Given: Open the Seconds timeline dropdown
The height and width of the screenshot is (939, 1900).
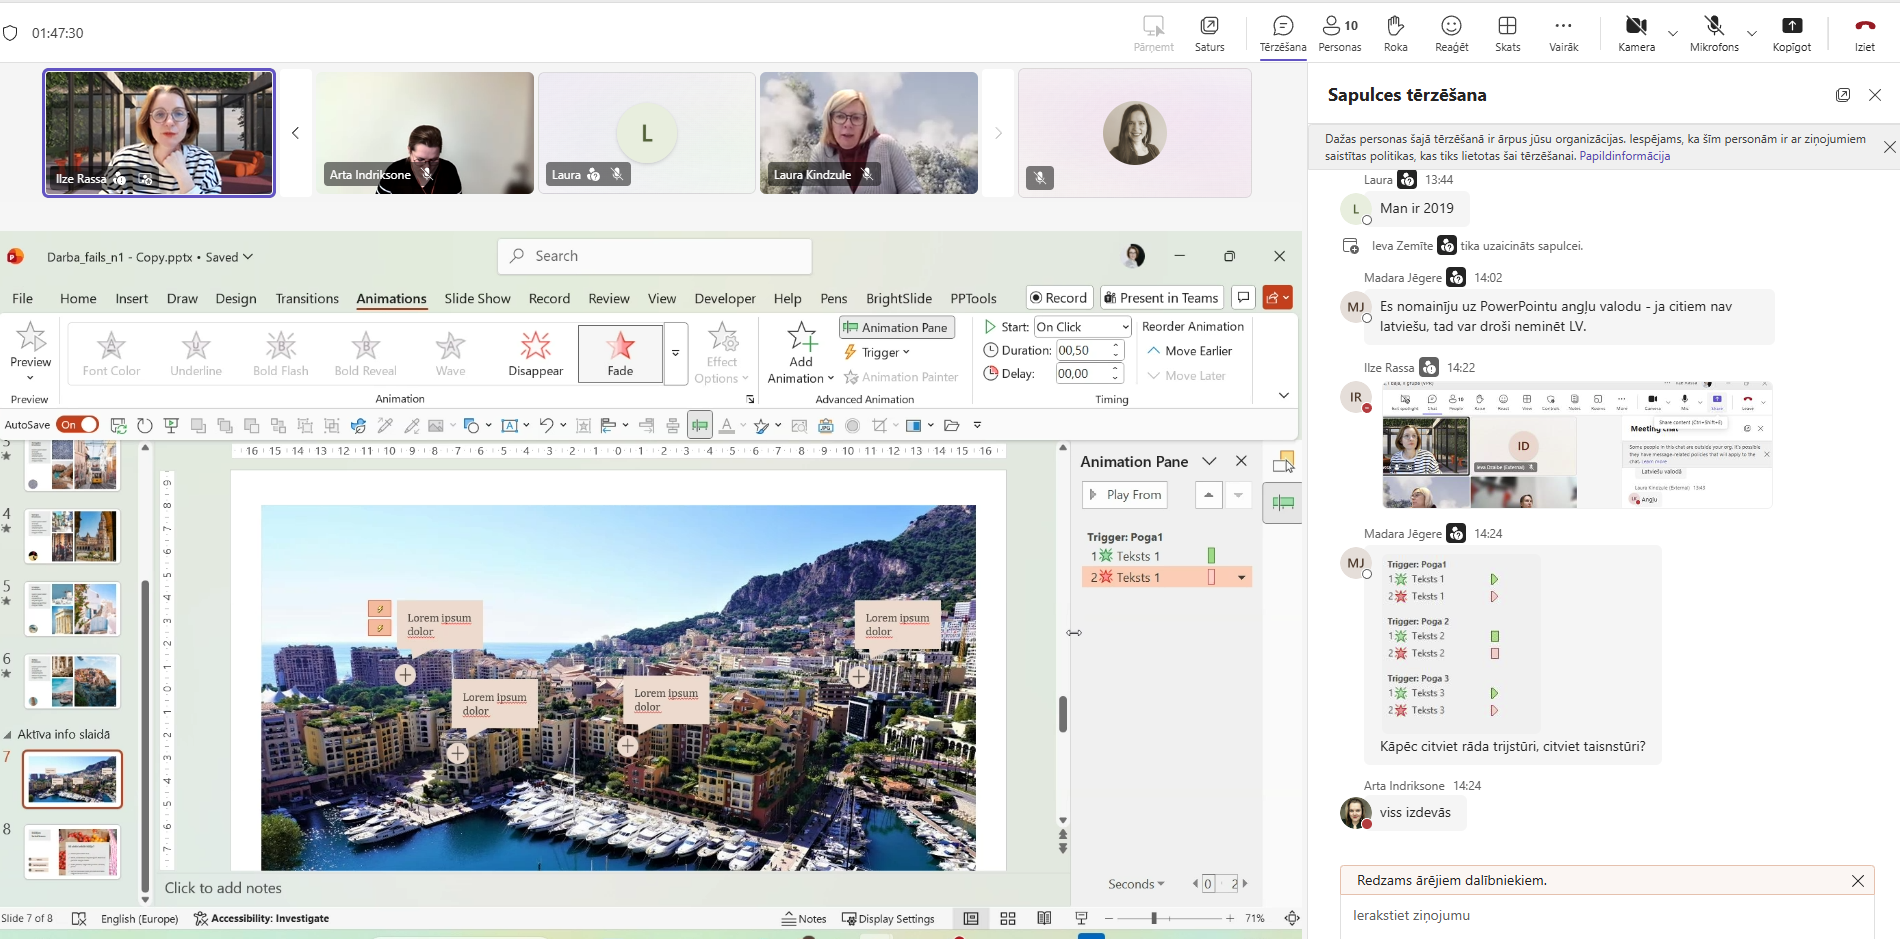Looking at the screenshot, I should click(x=1136, y=884).
